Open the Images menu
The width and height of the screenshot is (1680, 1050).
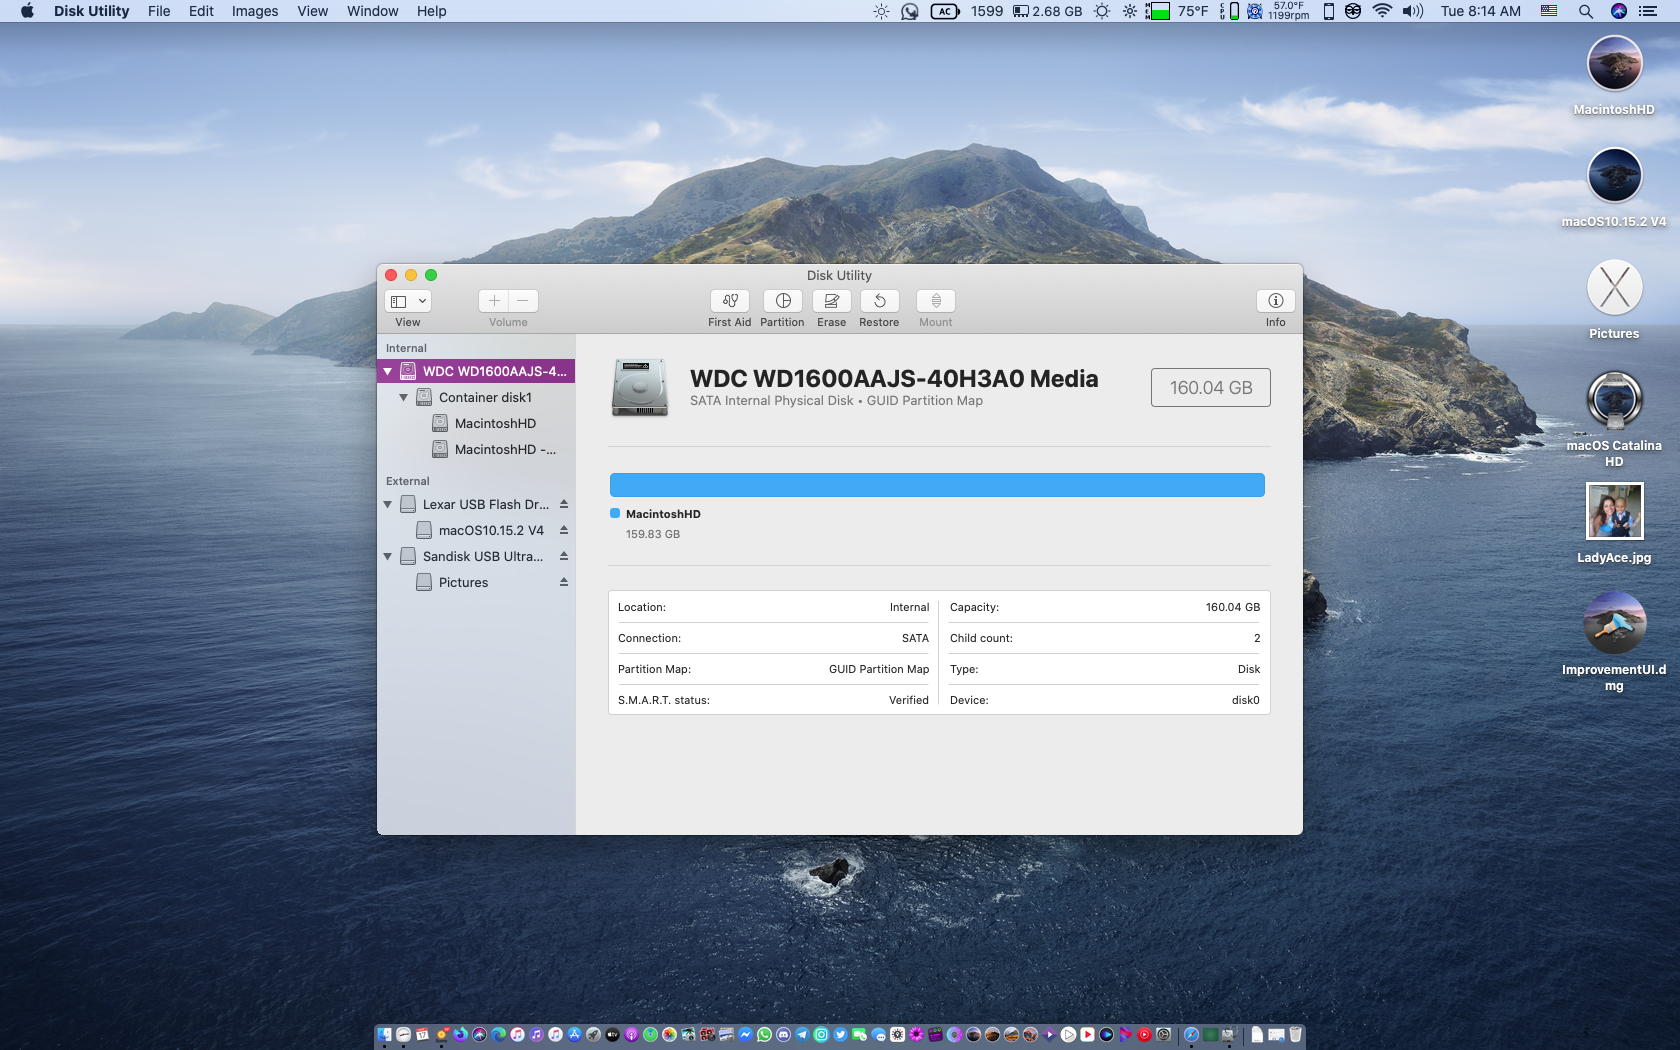coord(255,11)
